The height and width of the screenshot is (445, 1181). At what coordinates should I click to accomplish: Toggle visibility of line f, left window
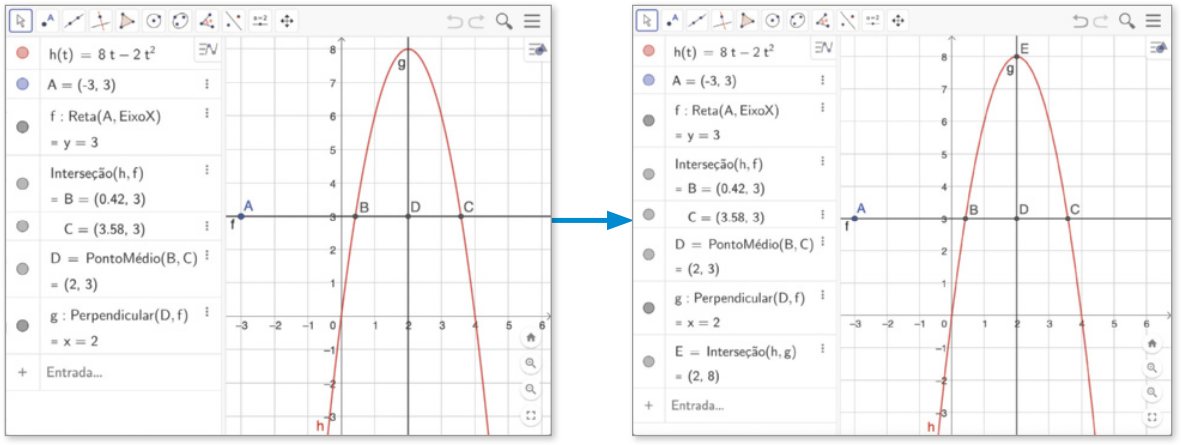pyautogui.click(x=23, y=126)
